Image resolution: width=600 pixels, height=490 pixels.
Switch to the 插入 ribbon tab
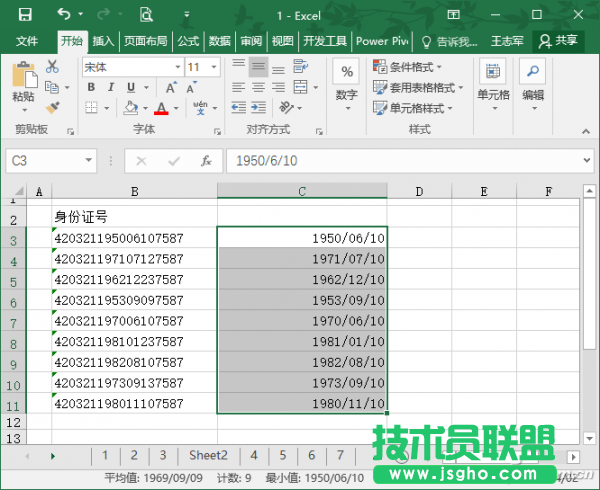pyautogui.click(x=103, y=41)
